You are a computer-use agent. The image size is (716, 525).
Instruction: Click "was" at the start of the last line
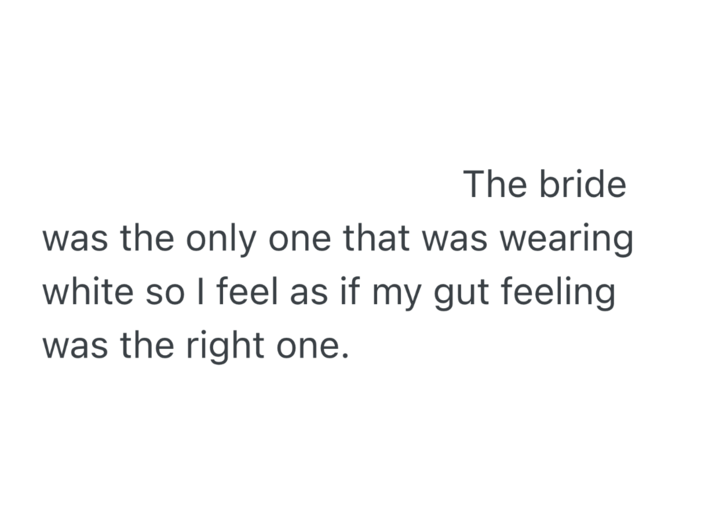pos(75,348)
